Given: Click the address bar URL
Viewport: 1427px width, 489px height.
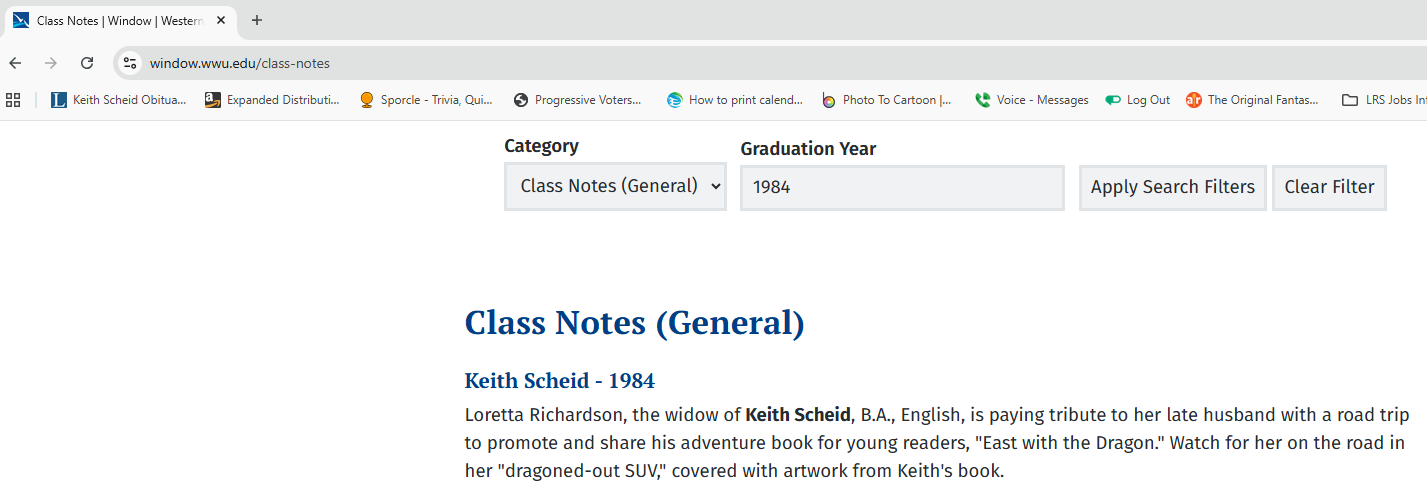Looking at the screenshot, I should [x=240, y=63].
